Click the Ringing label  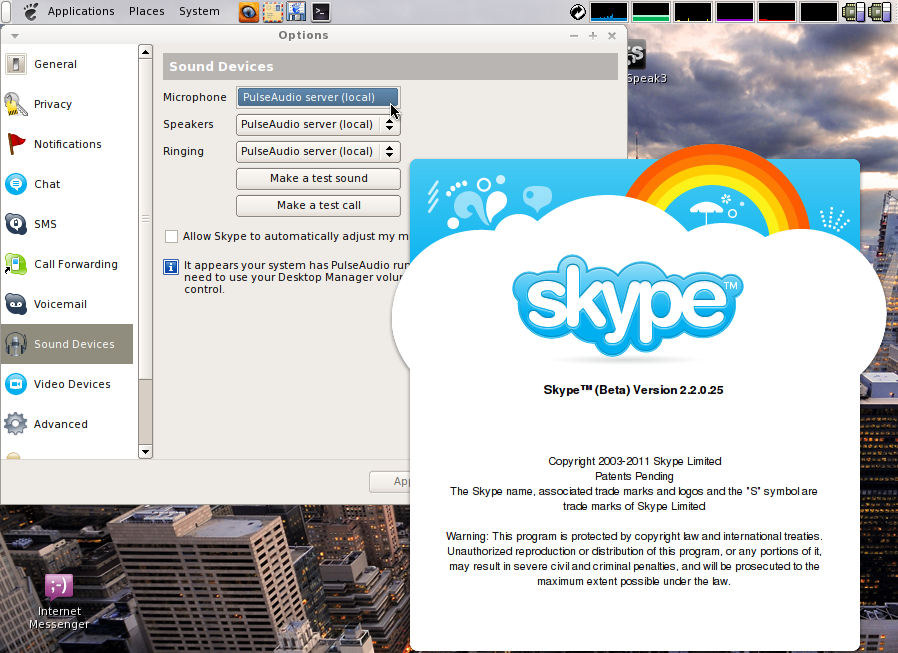183,151
